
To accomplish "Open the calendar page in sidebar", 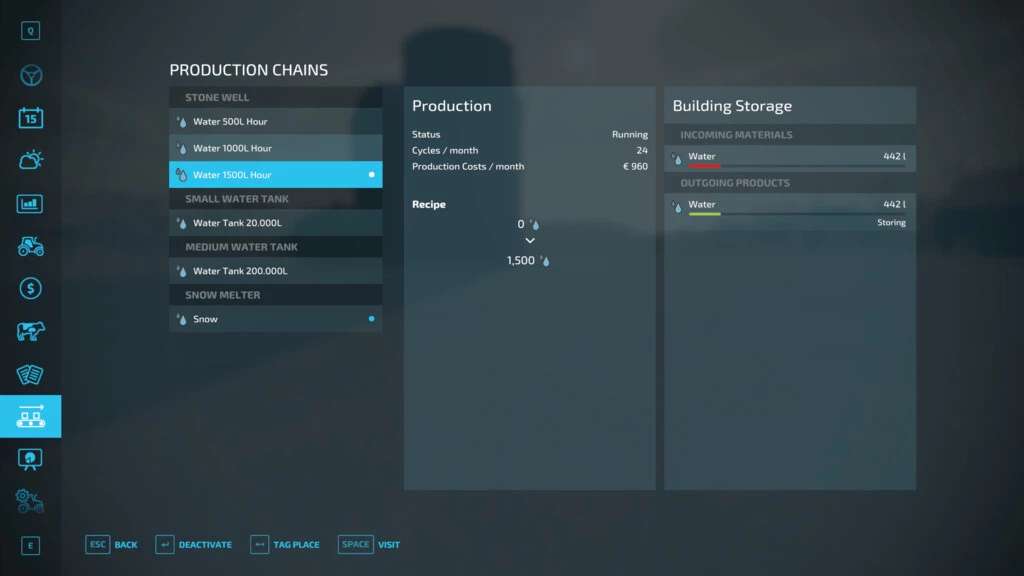I will pyautogui.click(x=30, y=118).
